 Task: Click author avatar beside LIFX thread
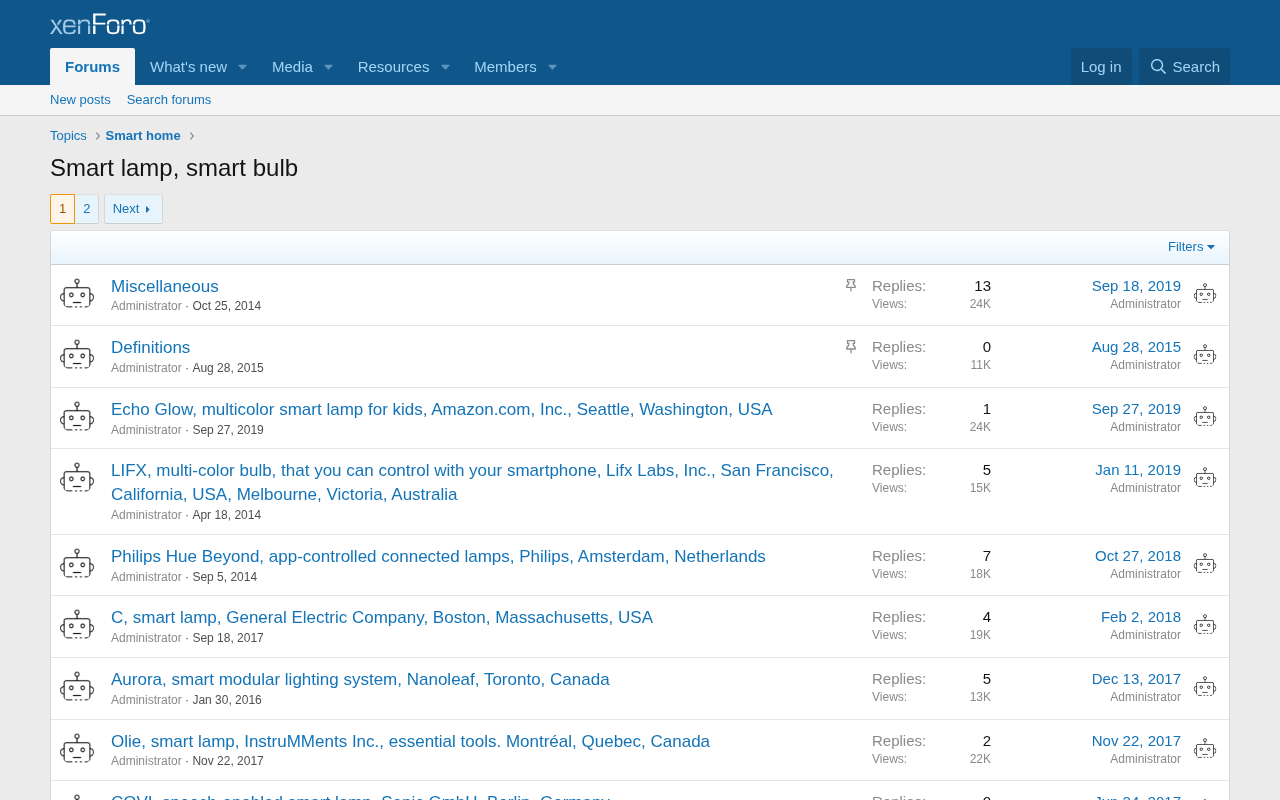(x=77, y=479)
